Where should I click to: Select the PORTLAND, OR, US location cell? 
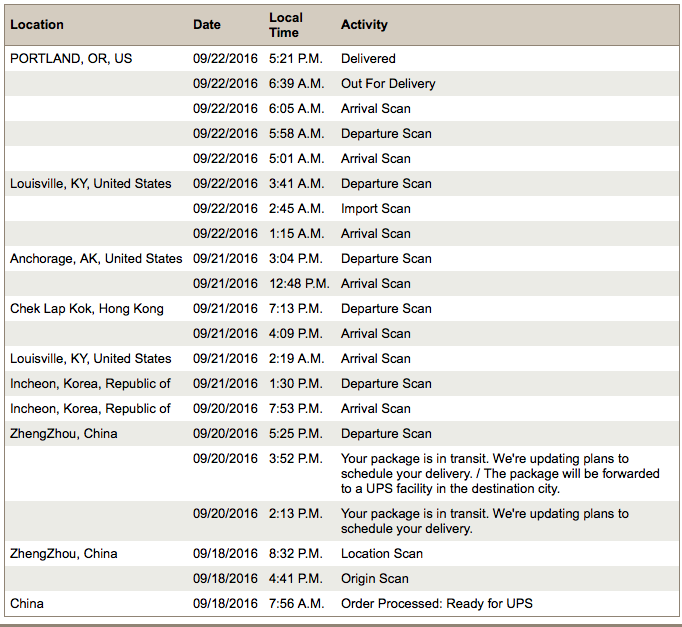[x=71, y=59]
